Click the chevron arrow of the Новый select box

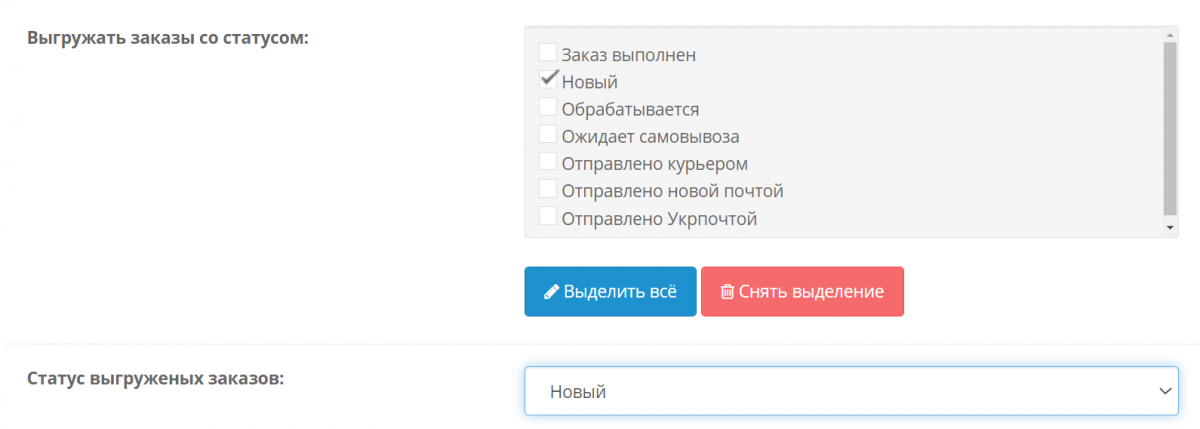1164,391
